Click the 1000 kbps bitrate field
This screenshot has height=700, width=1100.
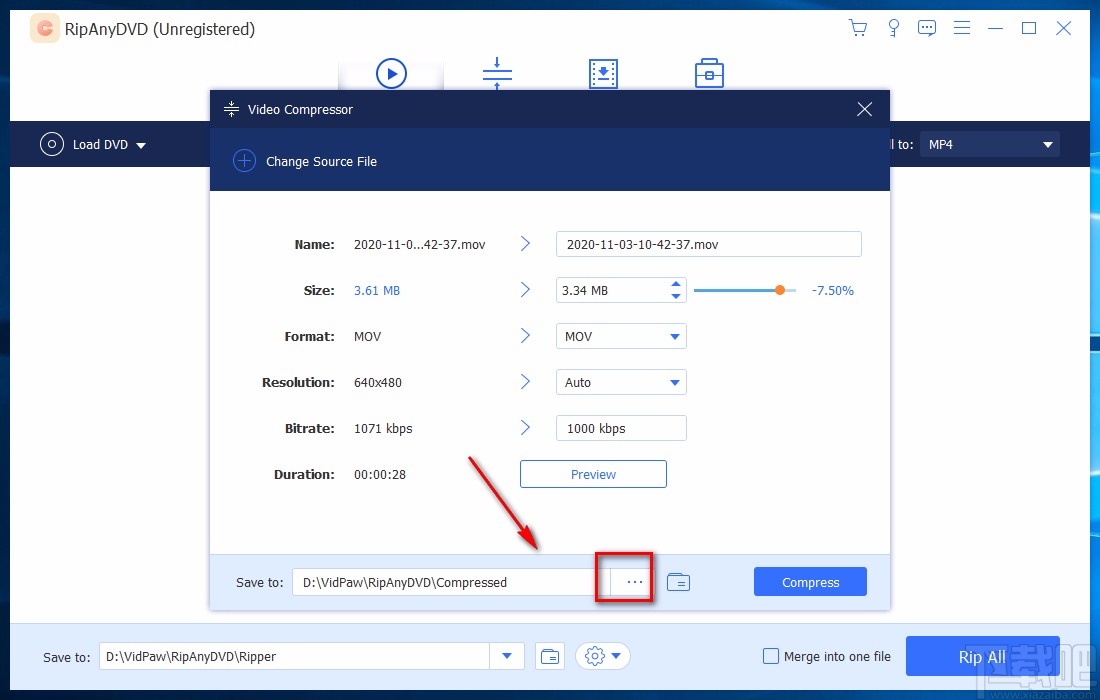621,428
